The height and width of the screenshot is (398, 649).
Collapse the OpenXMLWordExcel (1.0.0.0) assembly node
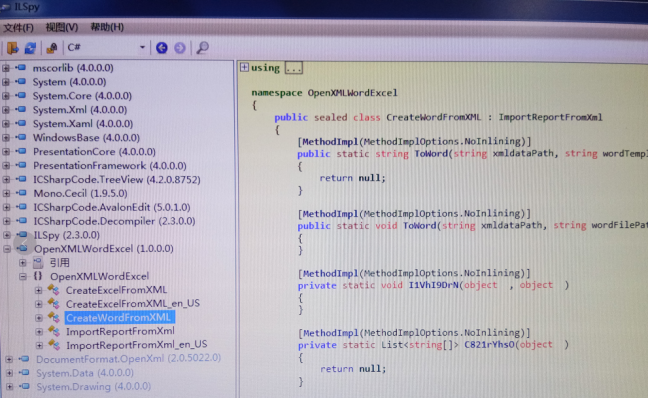coord(7,249)
